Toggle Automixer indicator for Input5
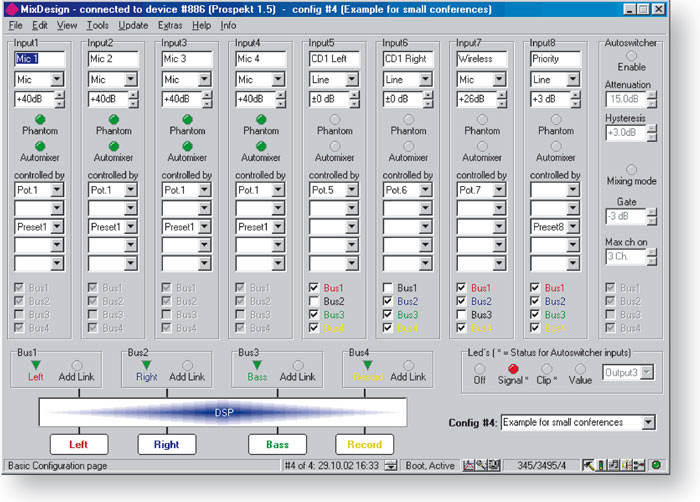This screenshot has height=502, width=700. point(334,146)
